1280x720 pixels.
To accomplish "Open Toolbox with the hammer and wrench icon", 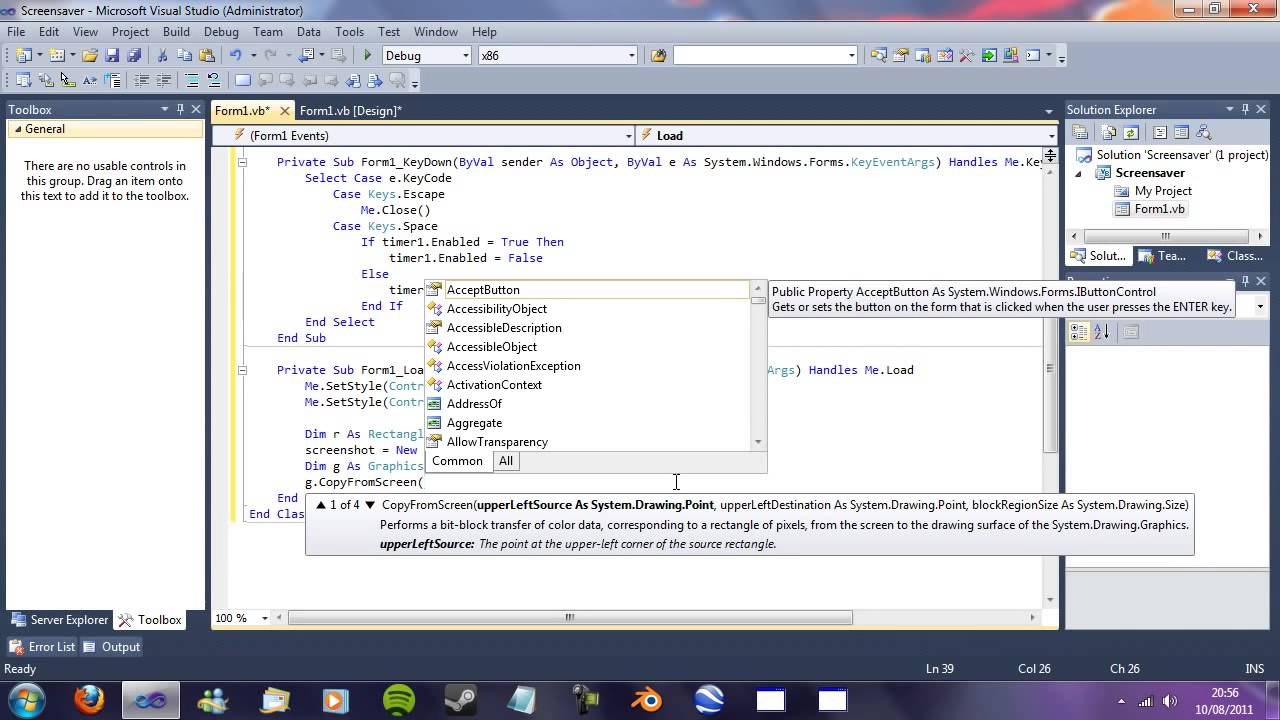I will point(966,55).
